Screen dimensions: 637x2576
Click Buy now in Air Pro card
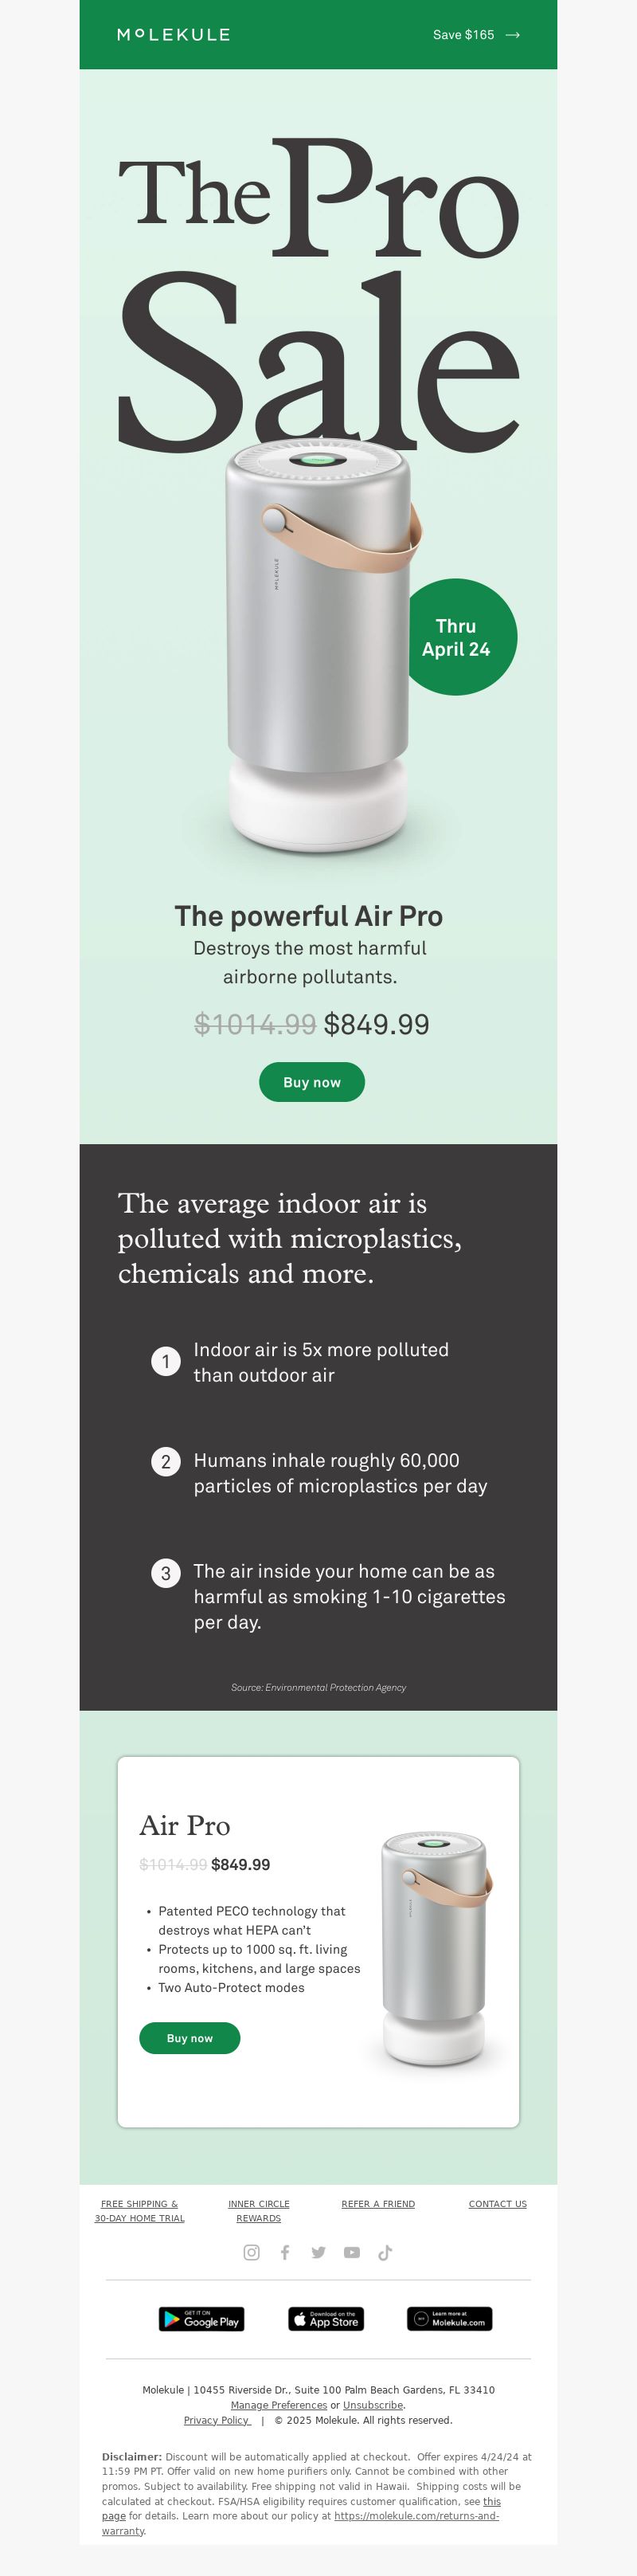pos(190,2038)
